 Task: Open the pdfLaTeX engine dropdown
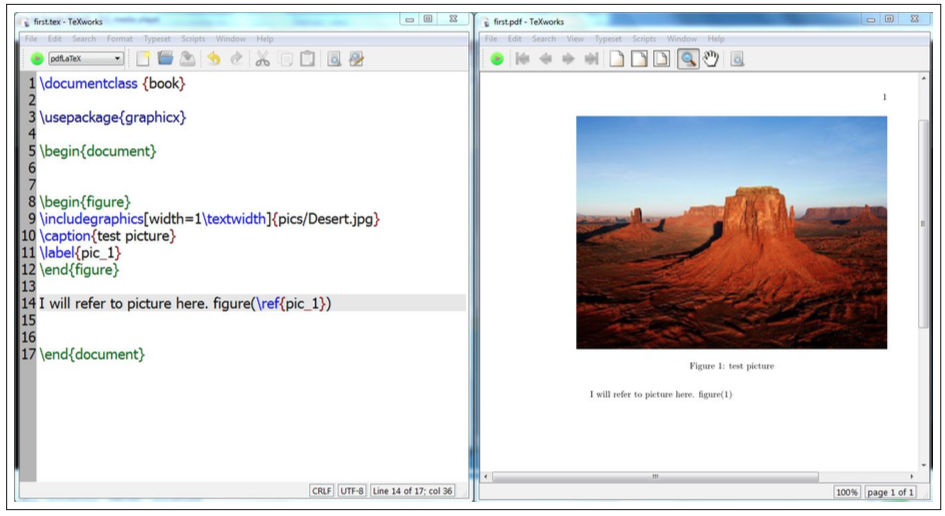86,58
